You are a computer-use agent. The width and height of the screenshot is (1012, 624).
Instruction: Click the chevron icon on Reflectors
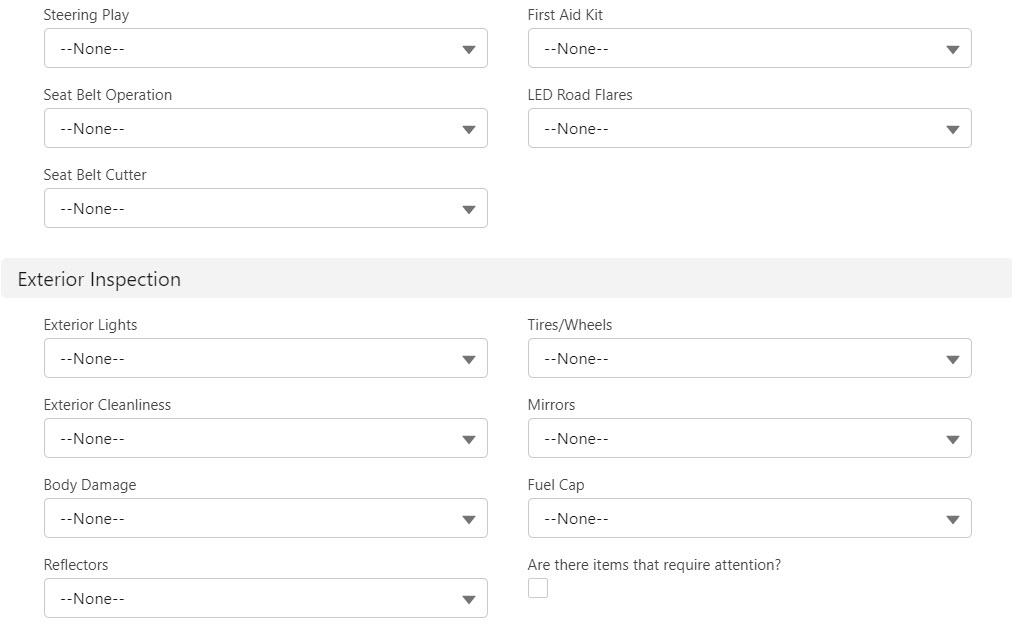coord(470,598)
